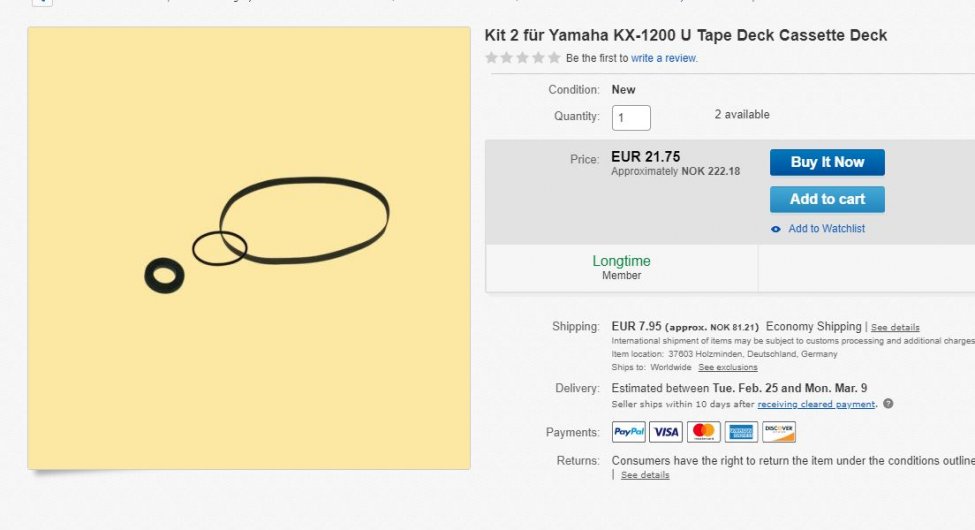Click the Add to Watchlist link
Viewport: 975px width, 530px height.
[x=826, y=228]
